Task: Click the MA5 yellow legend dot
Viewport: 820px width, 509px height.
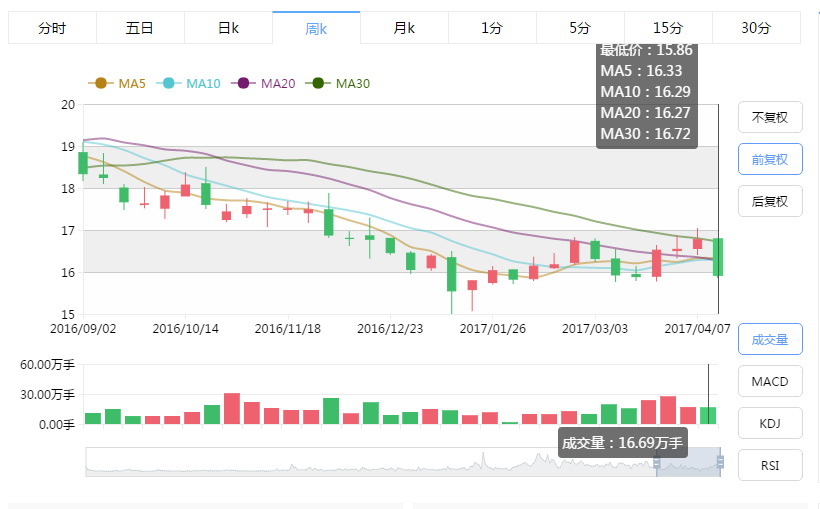Action: pyautogui.click(x=101, y=83)
